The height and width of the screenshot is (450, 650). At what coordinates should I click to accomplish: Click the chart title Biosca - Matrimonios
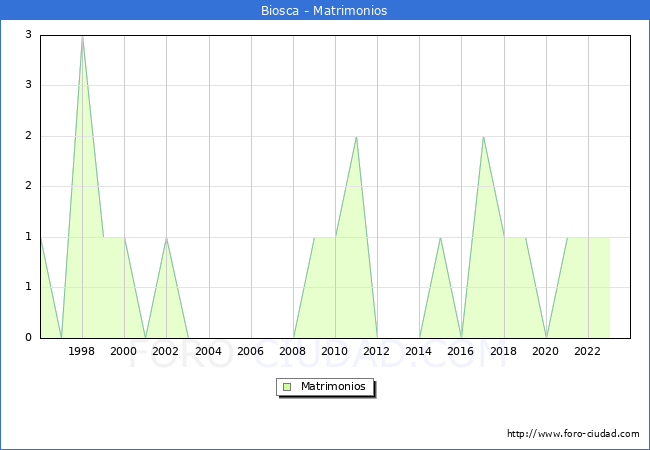click(x=325, y=11)
